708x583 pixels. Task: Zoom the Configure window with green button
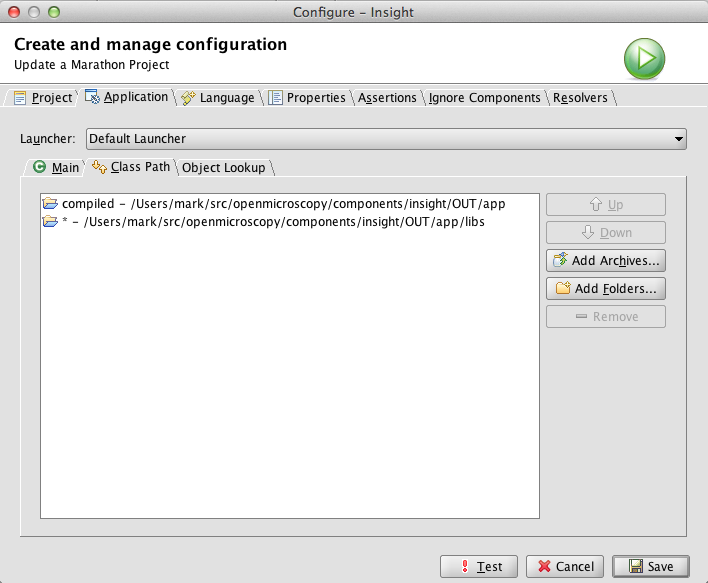click(x=54, y=12)
